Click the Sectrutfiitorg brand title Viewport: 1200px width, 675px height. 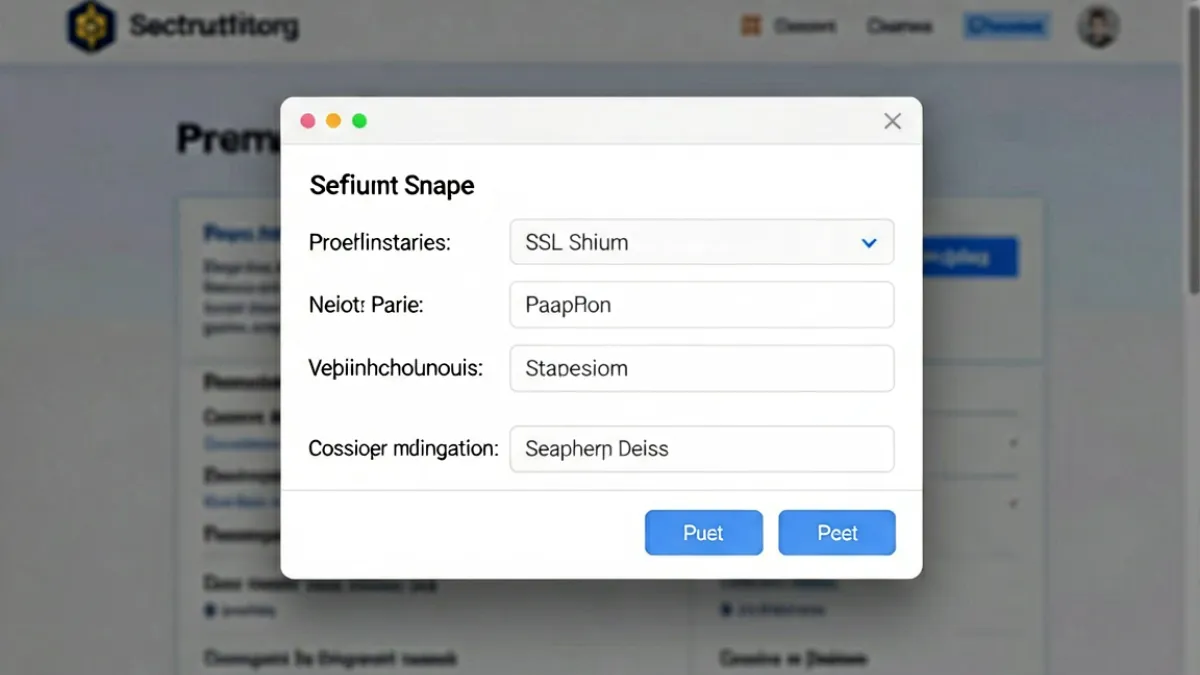tap(214, 26)
